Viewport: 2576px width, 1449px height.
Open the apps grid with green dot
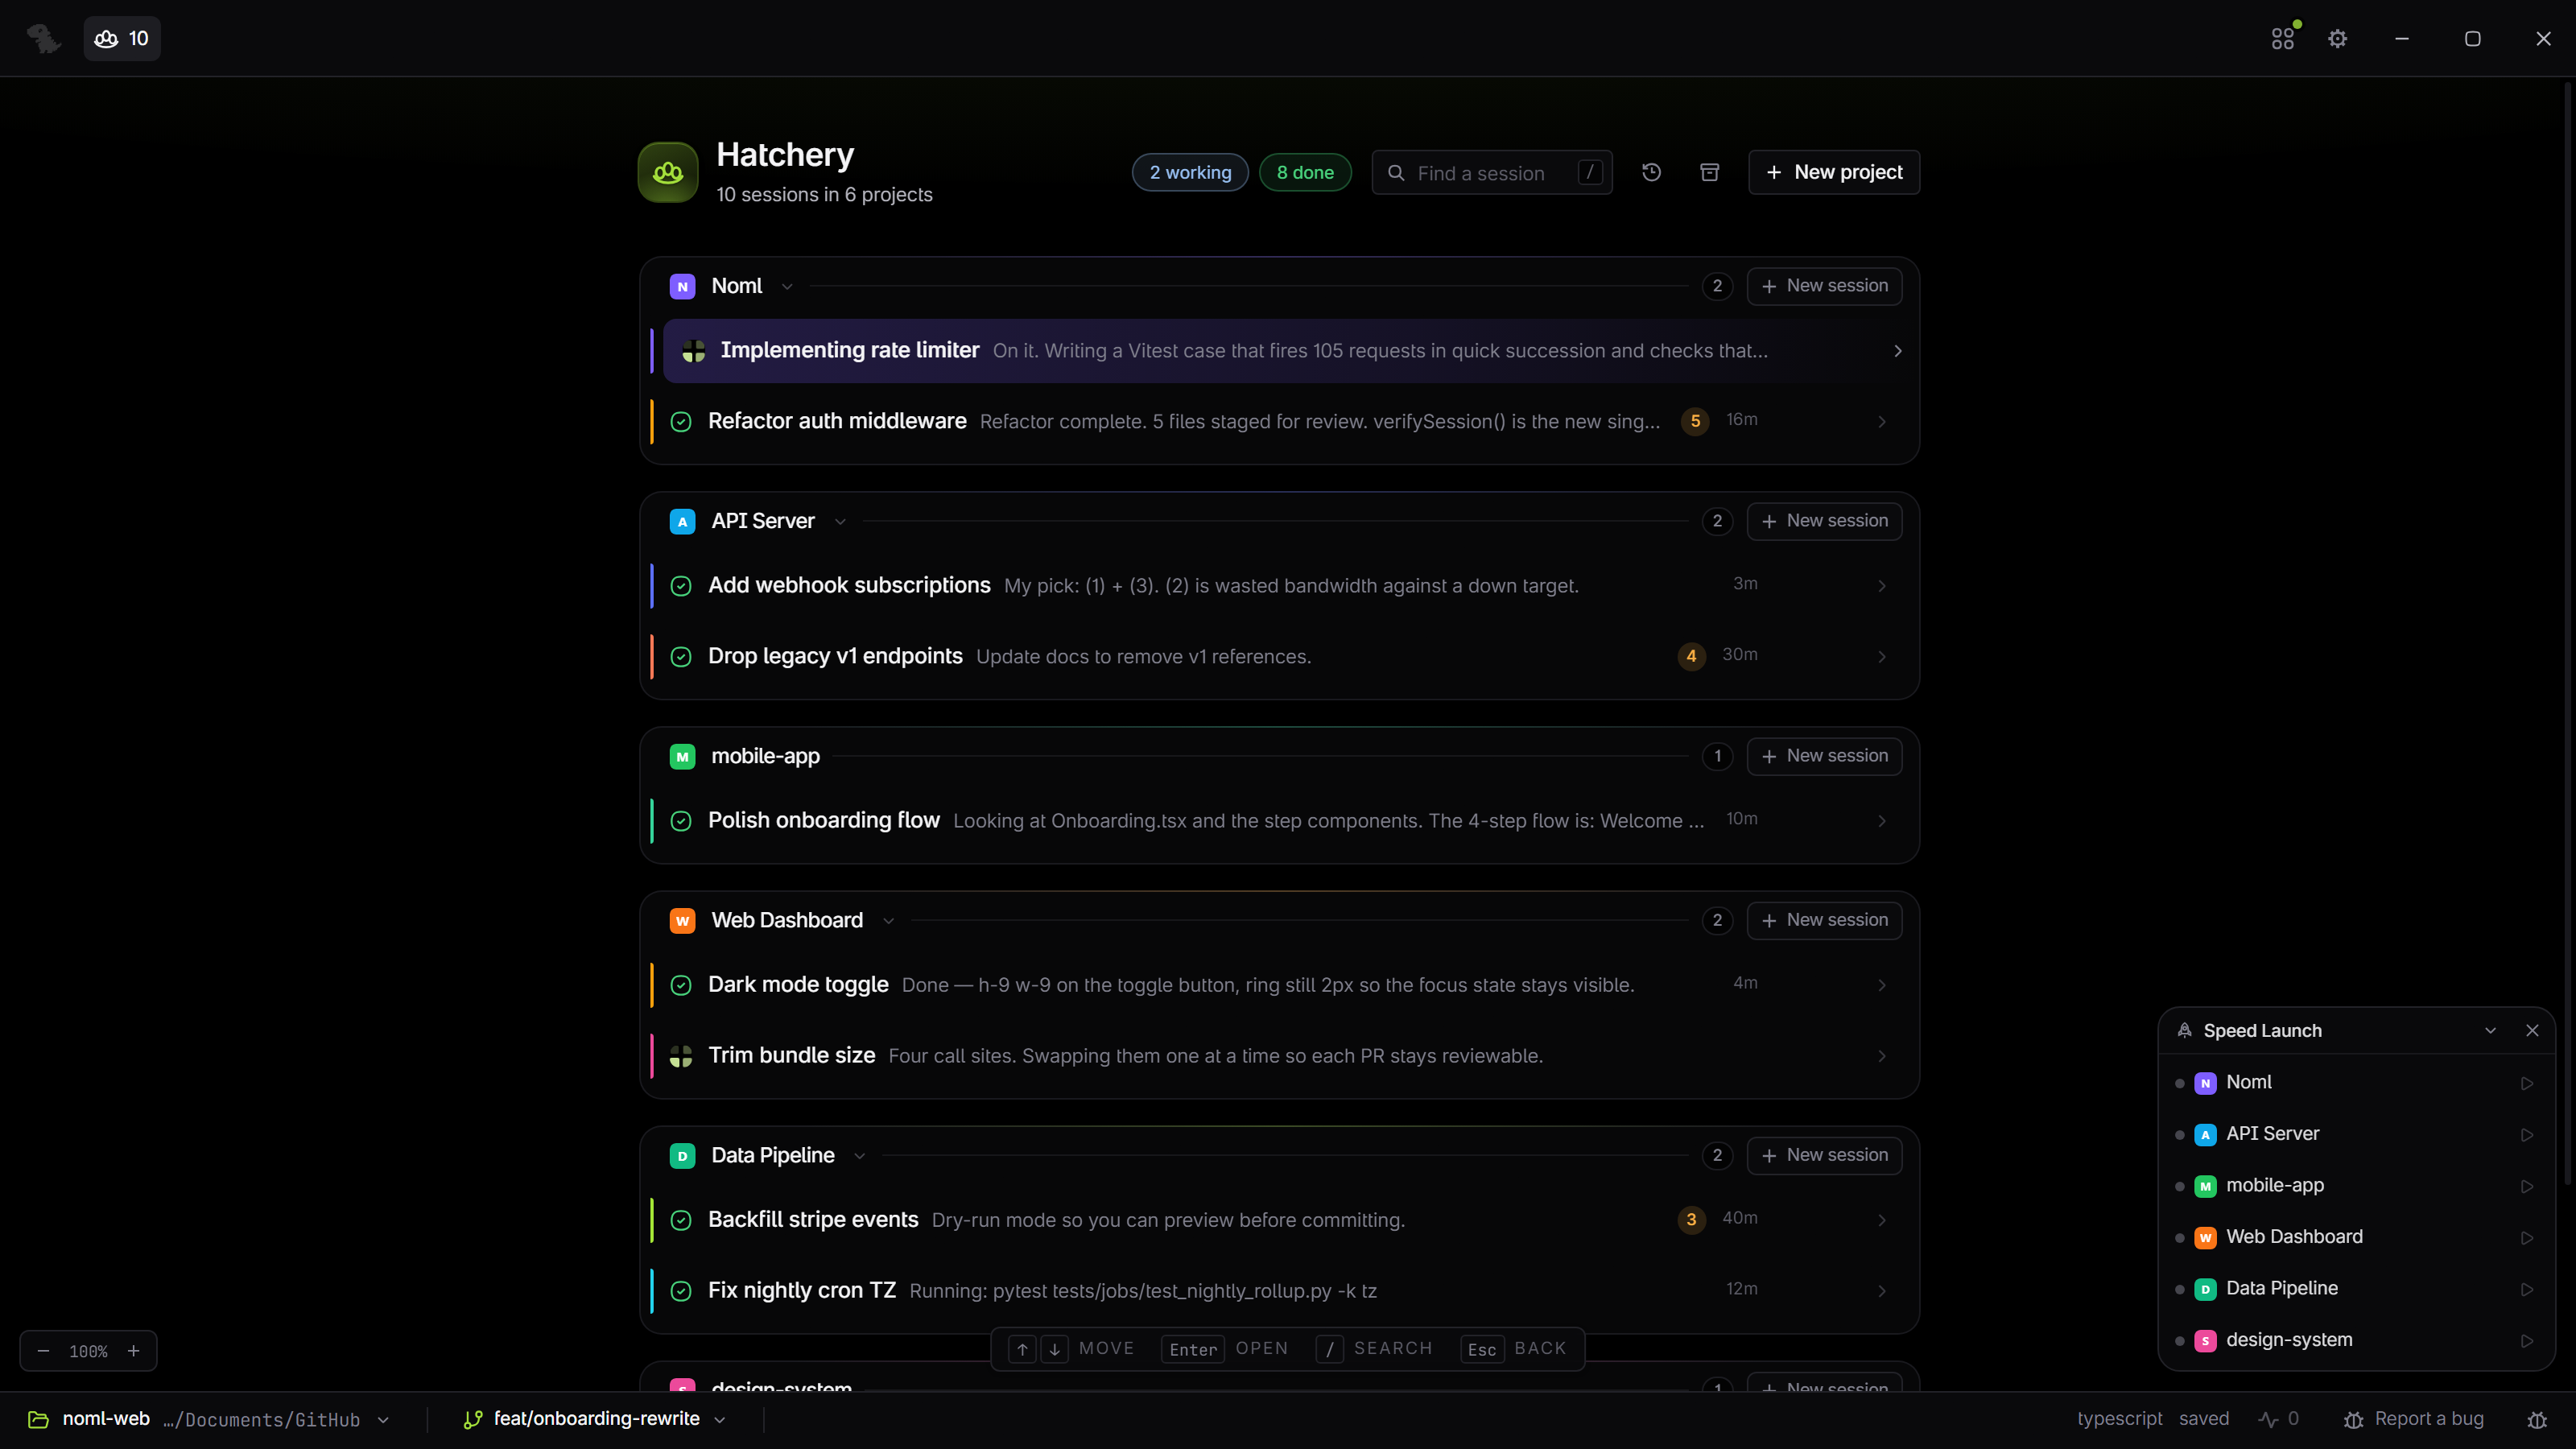click(2283, 38)
